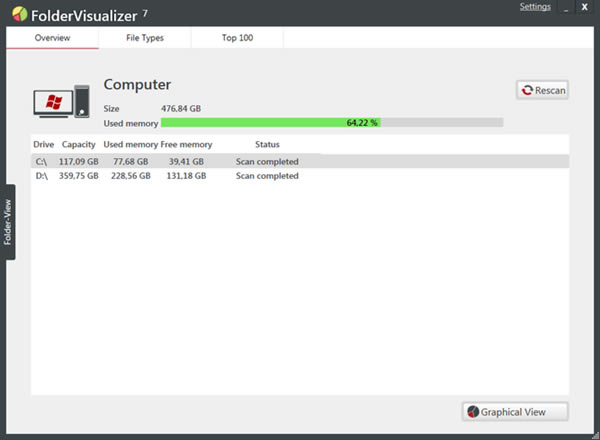This screenshot has width=600, height=440.
Task: Switch to the Overview tab
Action: coord(52,38)
